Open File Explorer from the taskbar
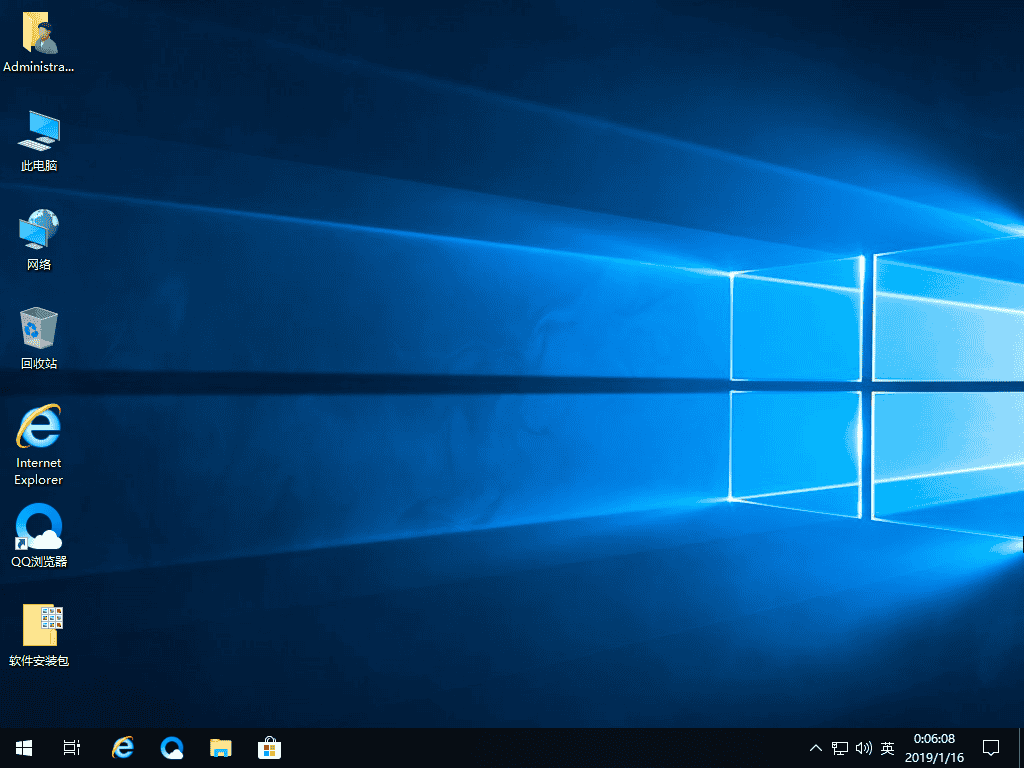 tap(221, 748)
